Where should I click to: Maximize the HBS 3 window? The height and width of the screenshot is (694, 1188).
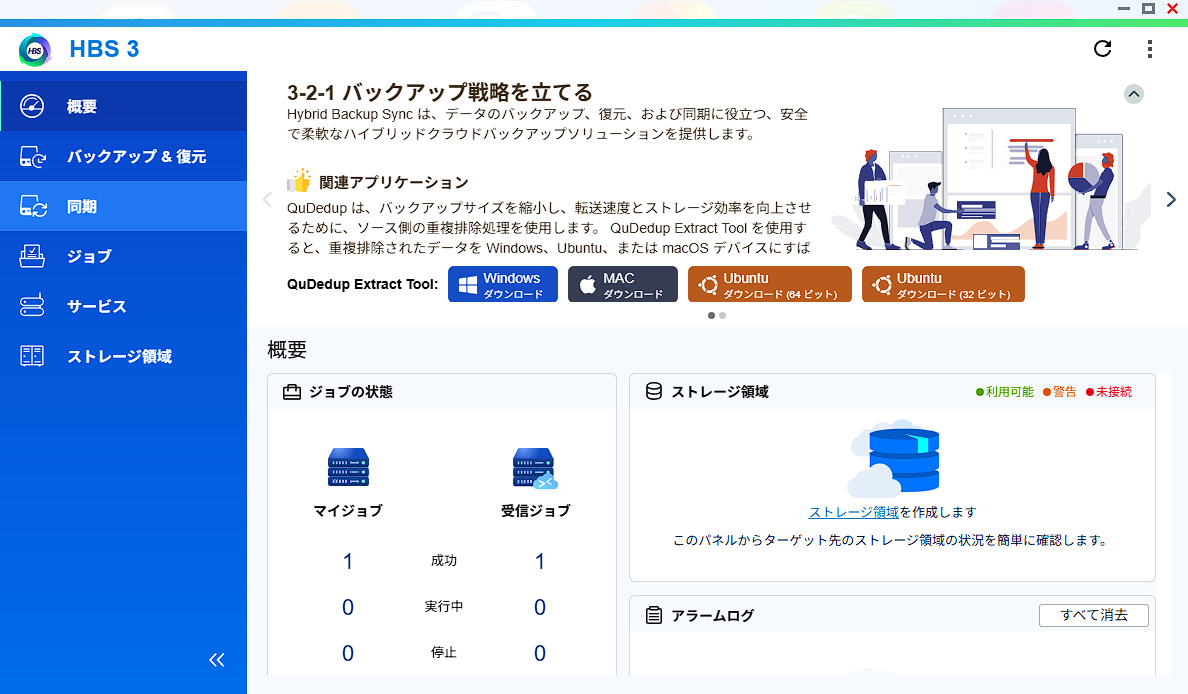point(1149,8)
